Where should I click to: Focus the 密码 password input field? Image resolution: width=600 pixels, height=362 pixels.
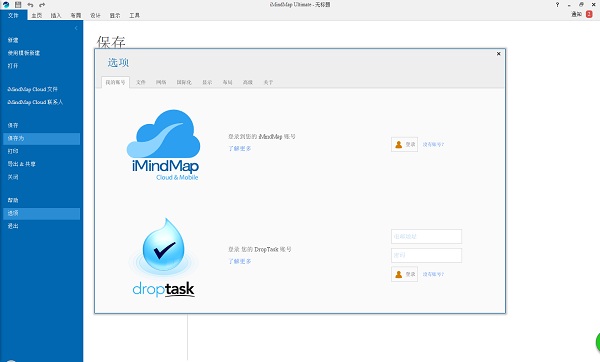426,255
